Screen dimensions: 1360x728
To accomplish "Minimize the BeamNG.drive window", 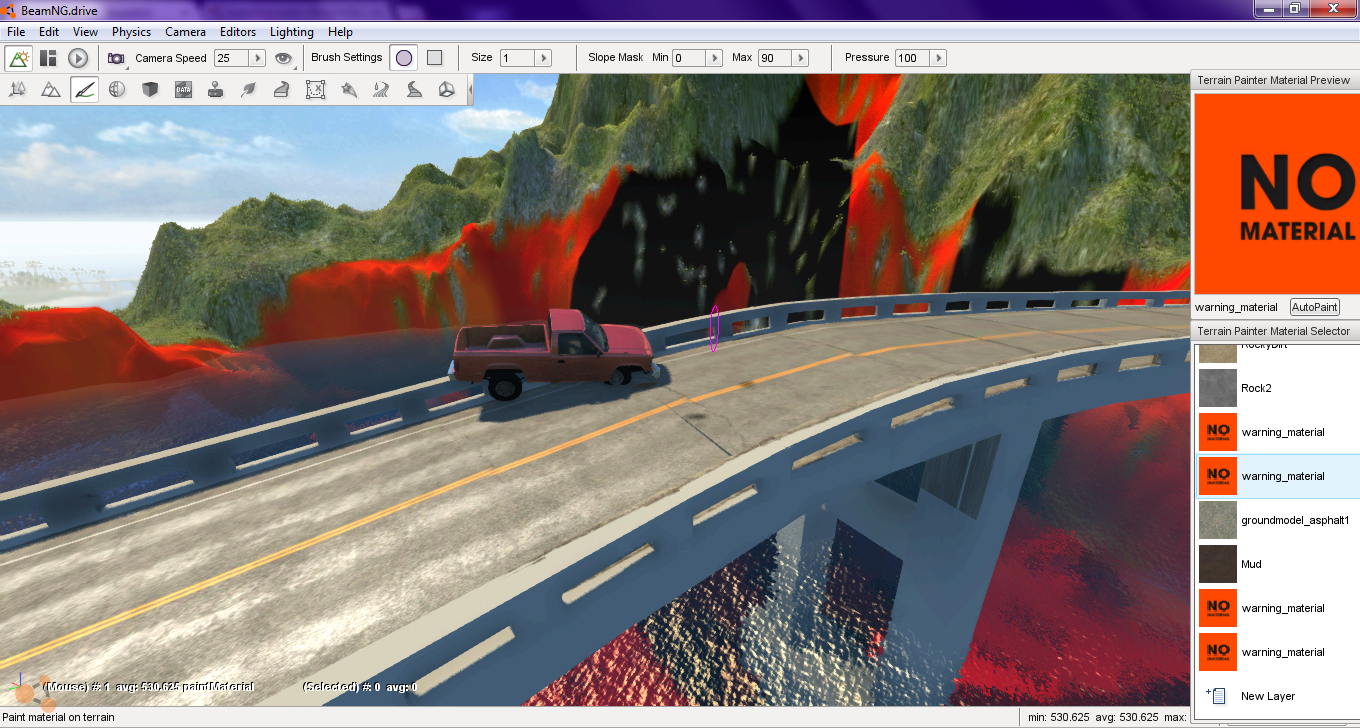I will (1268, 8).
